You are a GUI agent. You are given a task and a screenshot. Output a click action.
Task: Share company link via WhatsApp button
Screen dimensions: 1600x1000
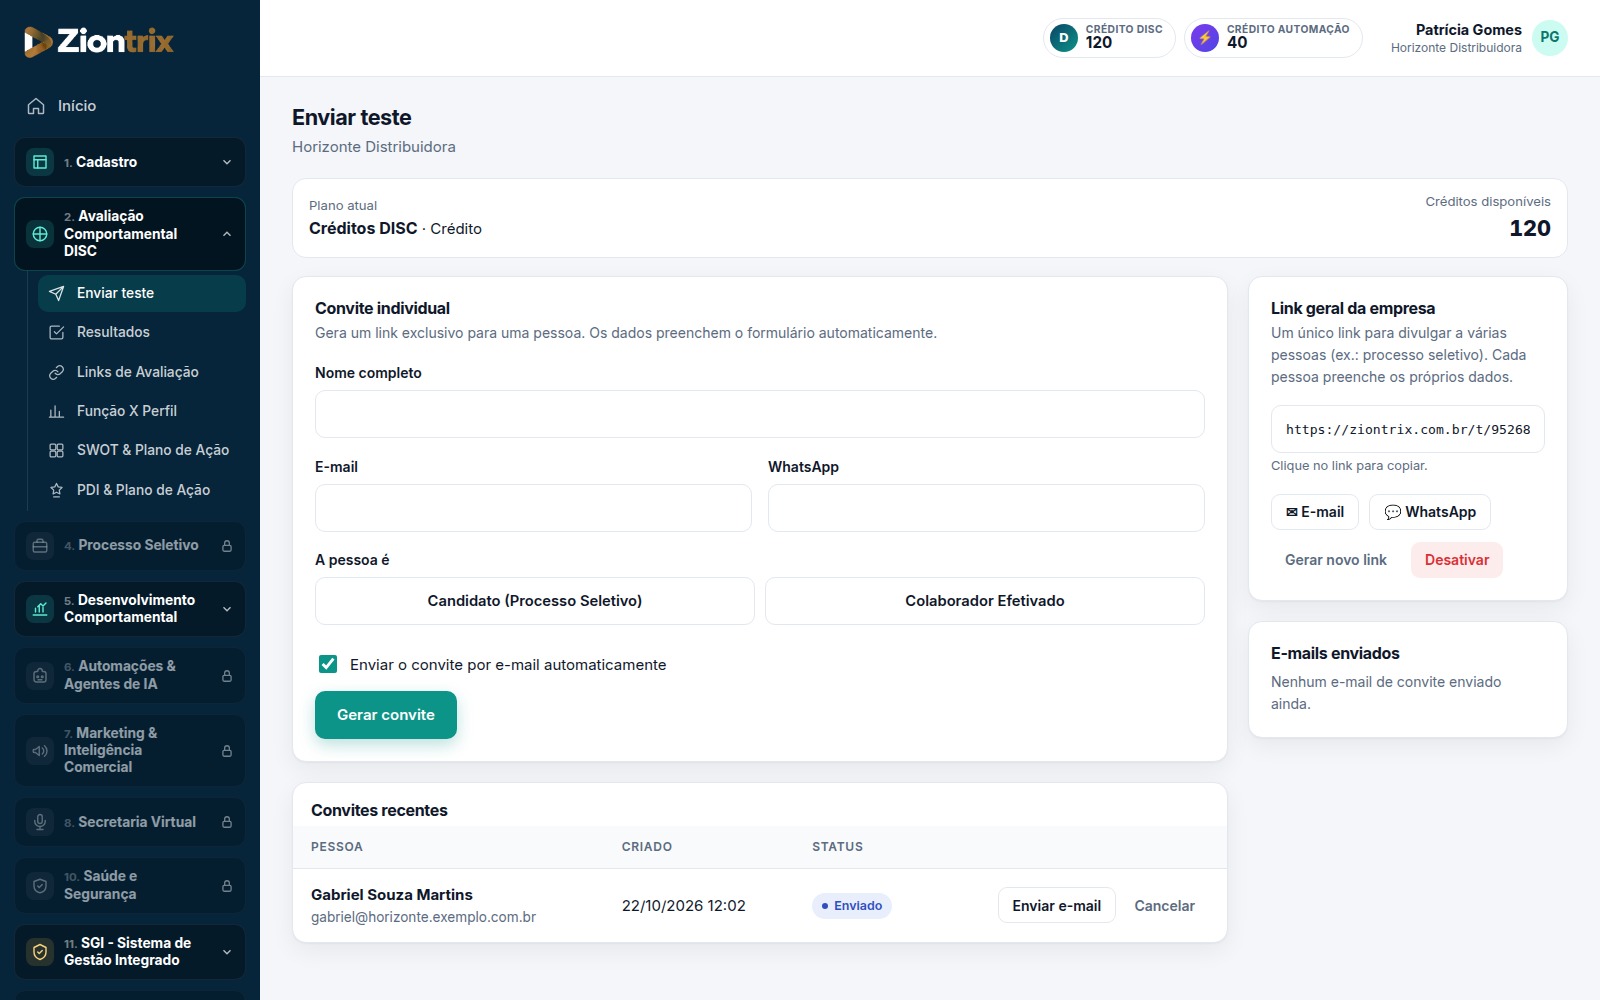(x=1430, y=512)
